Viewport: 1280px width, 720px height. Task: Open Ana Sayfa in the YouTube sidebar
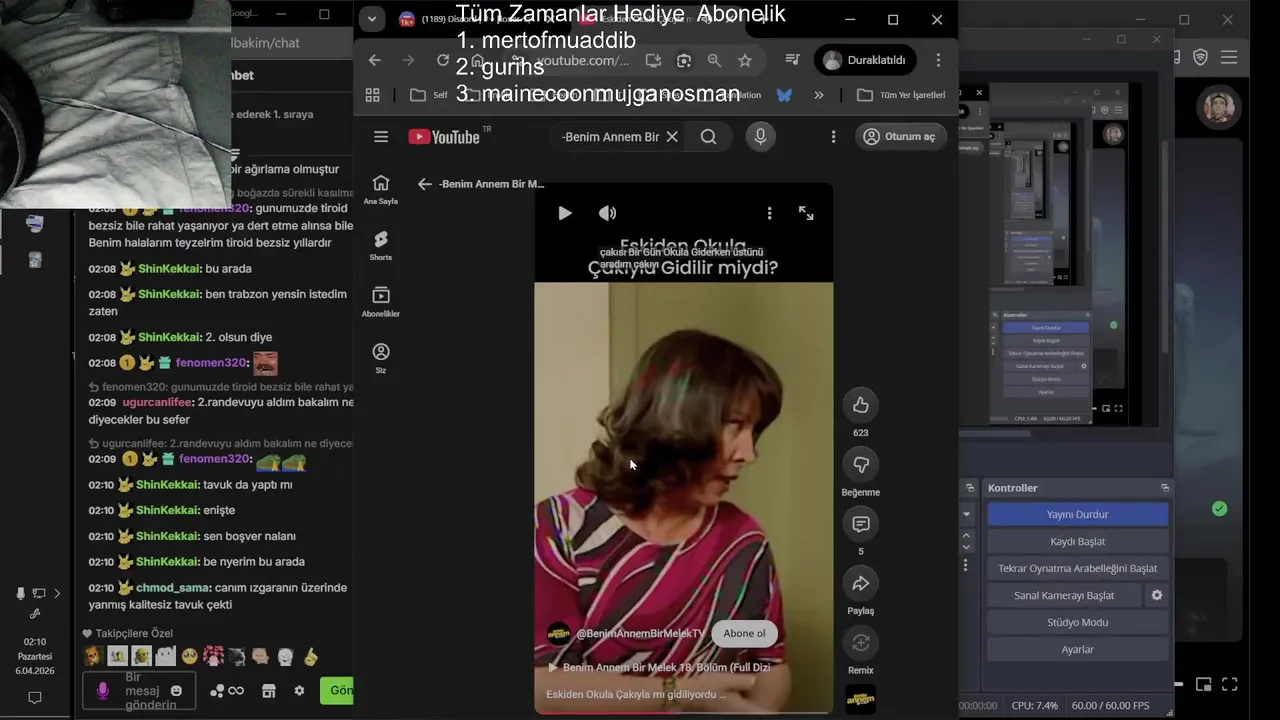[381, 189]
